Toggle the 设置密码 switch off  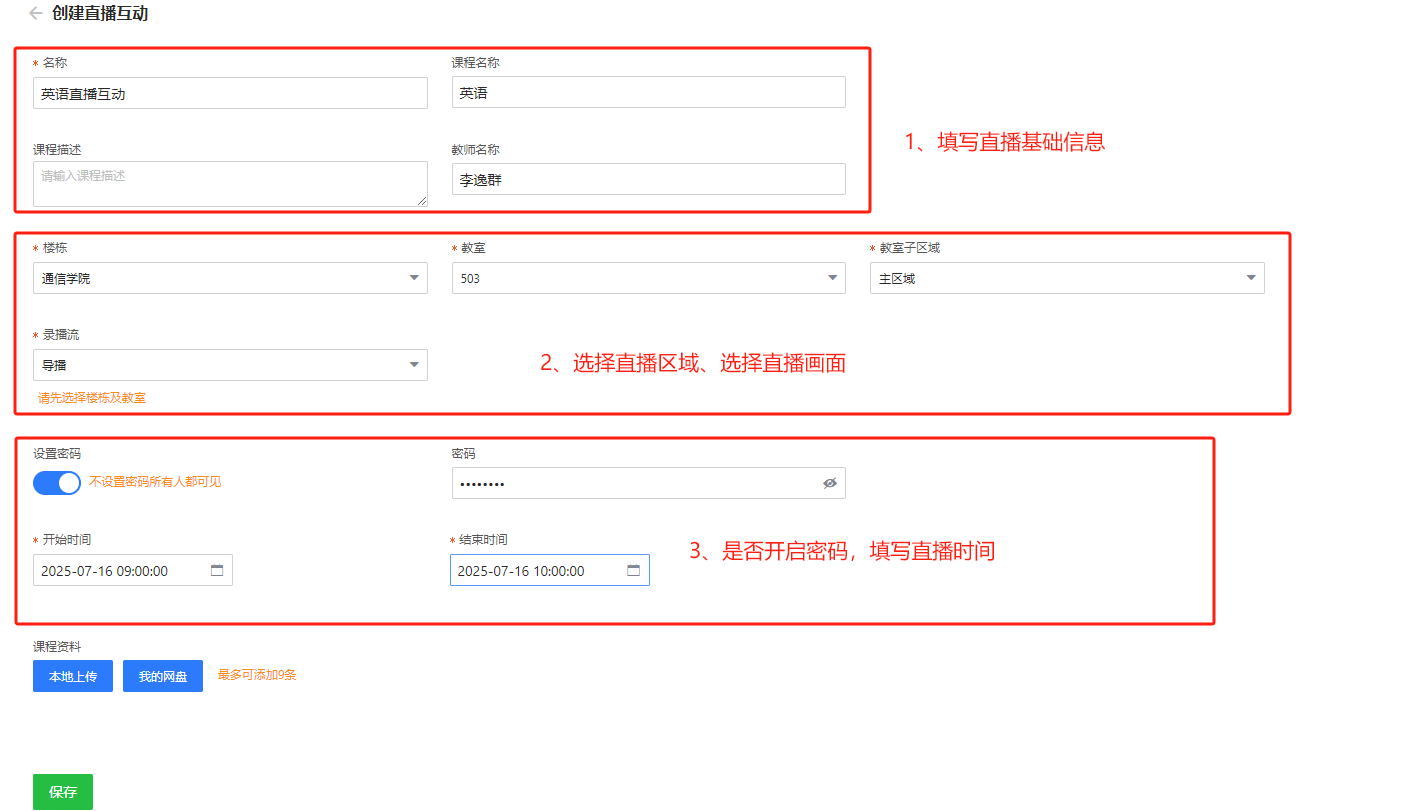[57, 483]
